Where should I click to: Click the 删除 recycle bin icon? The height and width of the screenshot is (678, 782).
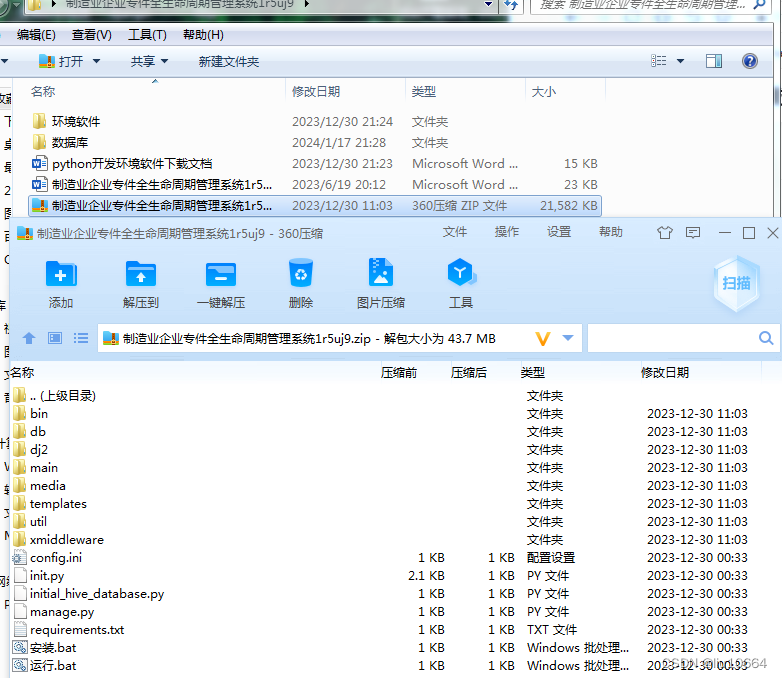pyautogui.click(x=301, y=273)
